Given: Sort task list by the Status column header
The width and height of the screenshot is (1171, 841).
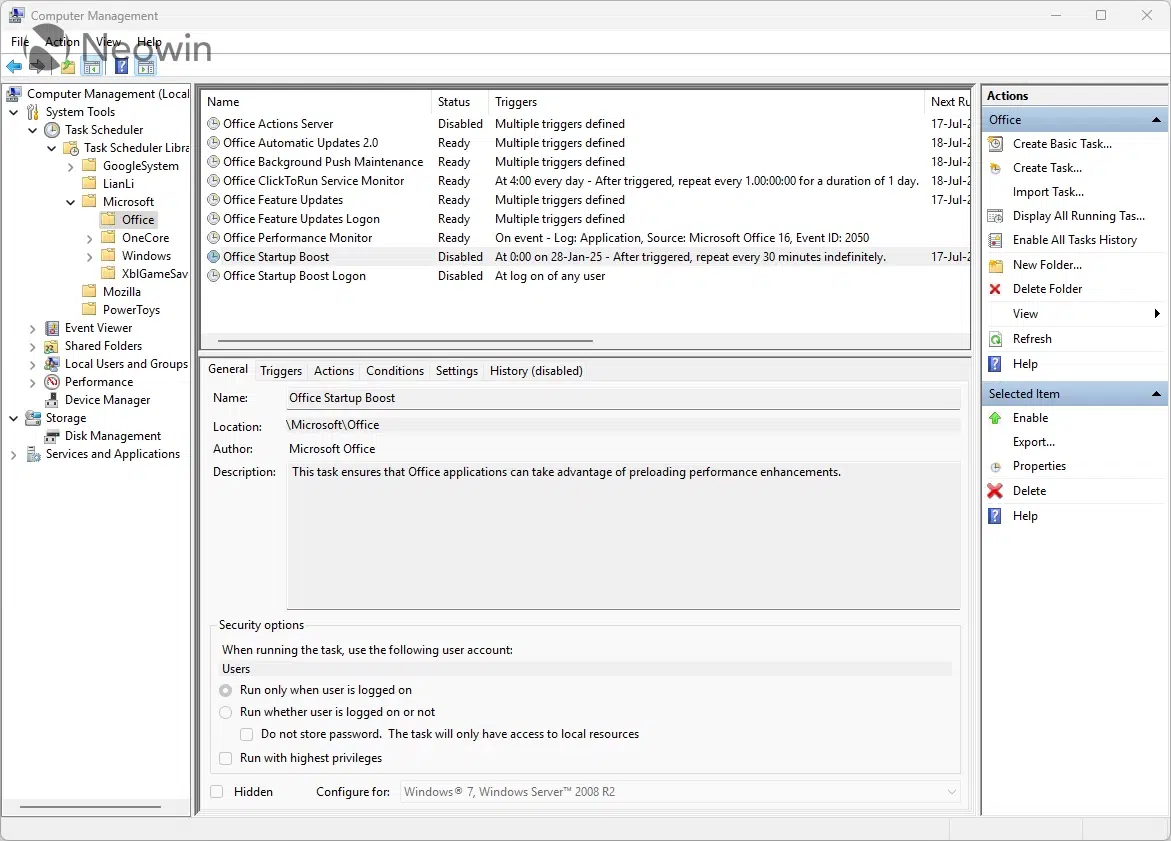Looking at the screenshot, I should [459, 102].
